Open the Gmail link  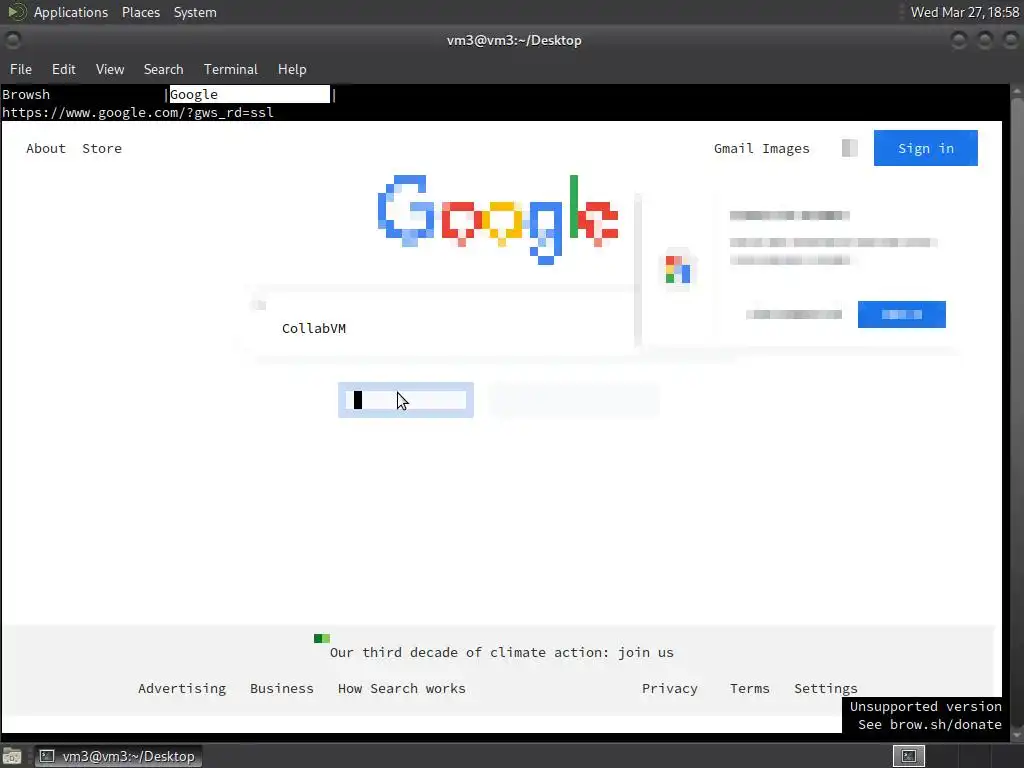click(733, 148)
